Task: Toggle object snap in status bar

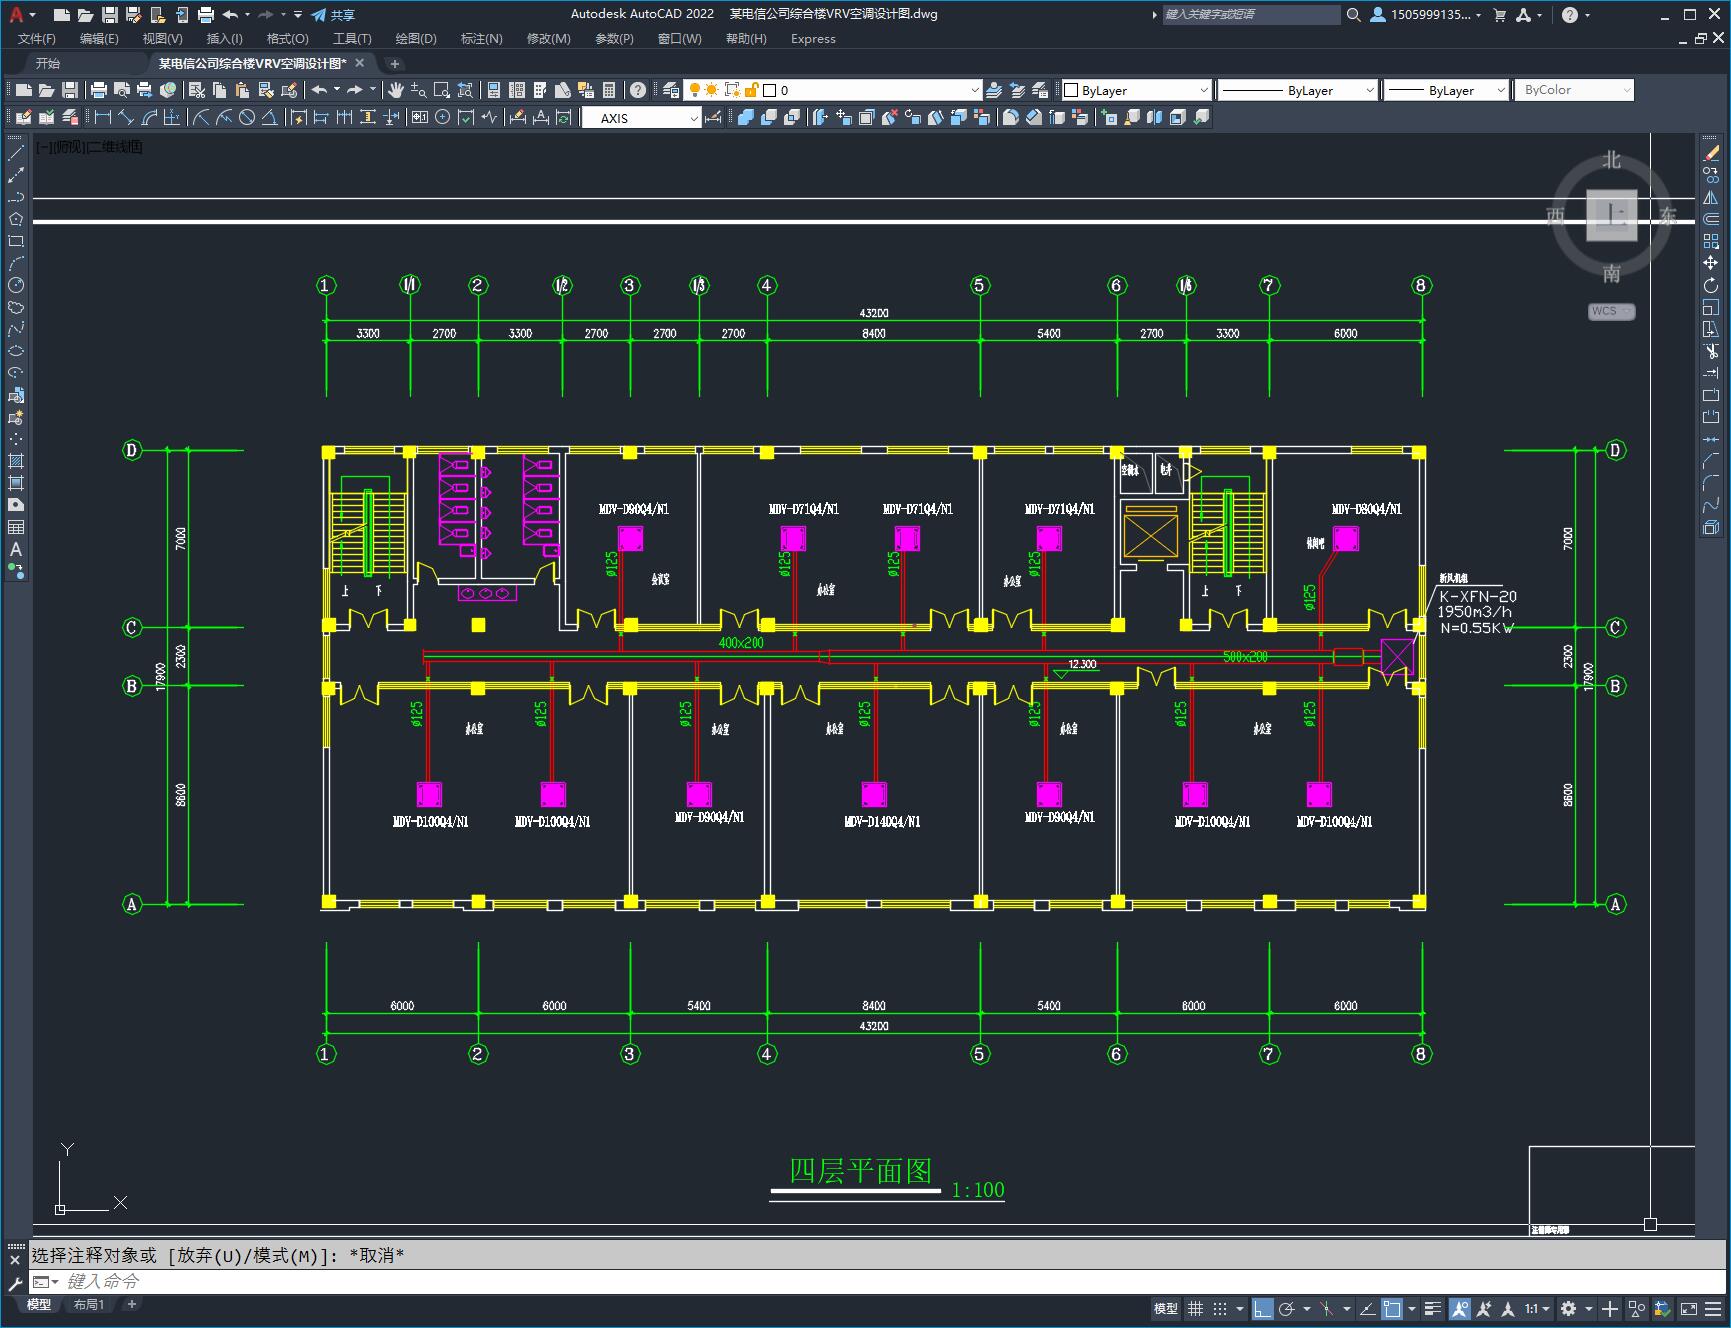Action: [1392, 1308]
